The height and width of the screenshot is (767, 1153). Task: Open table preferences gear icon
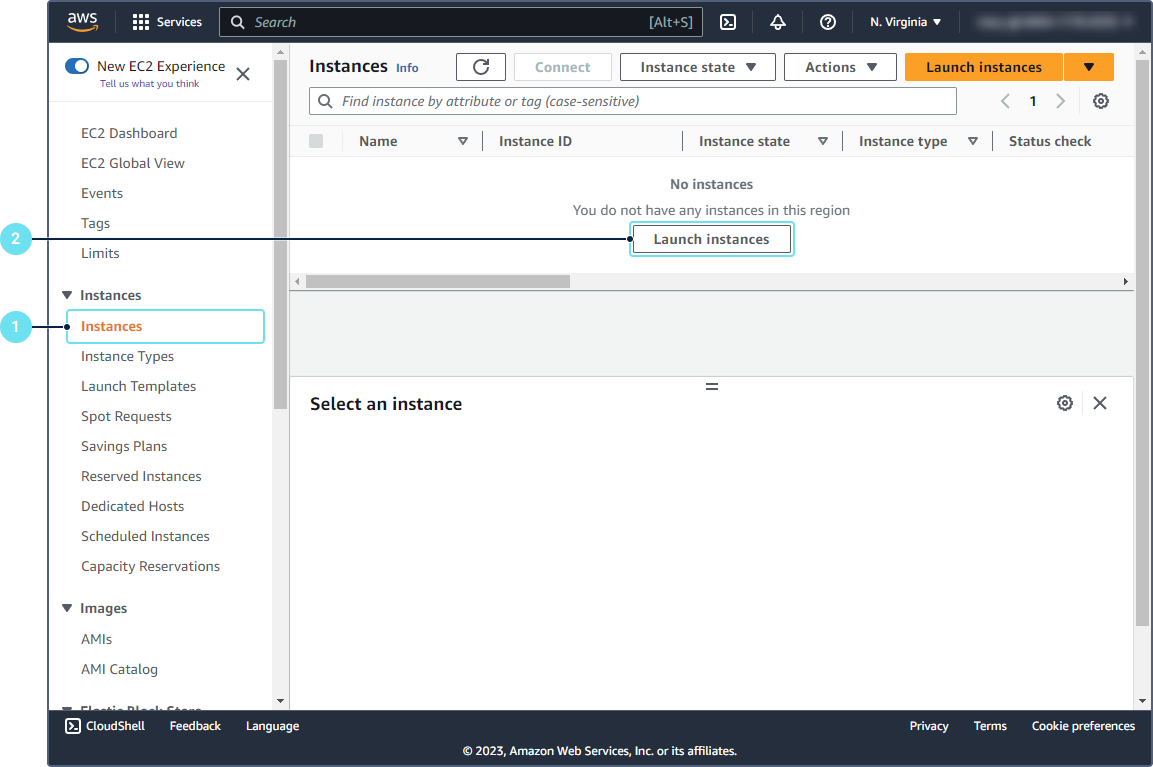[x=1101, y=101]
